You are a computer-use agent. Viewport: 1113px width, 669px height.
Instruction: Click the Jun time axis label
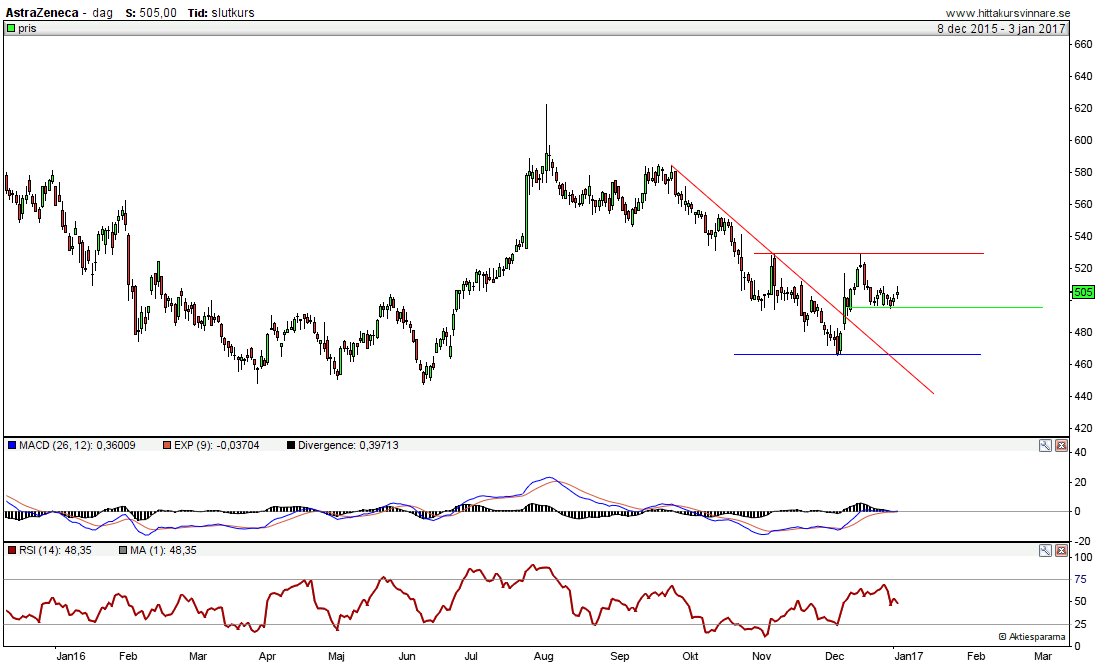pyautogui.click(x=407, y=656)
